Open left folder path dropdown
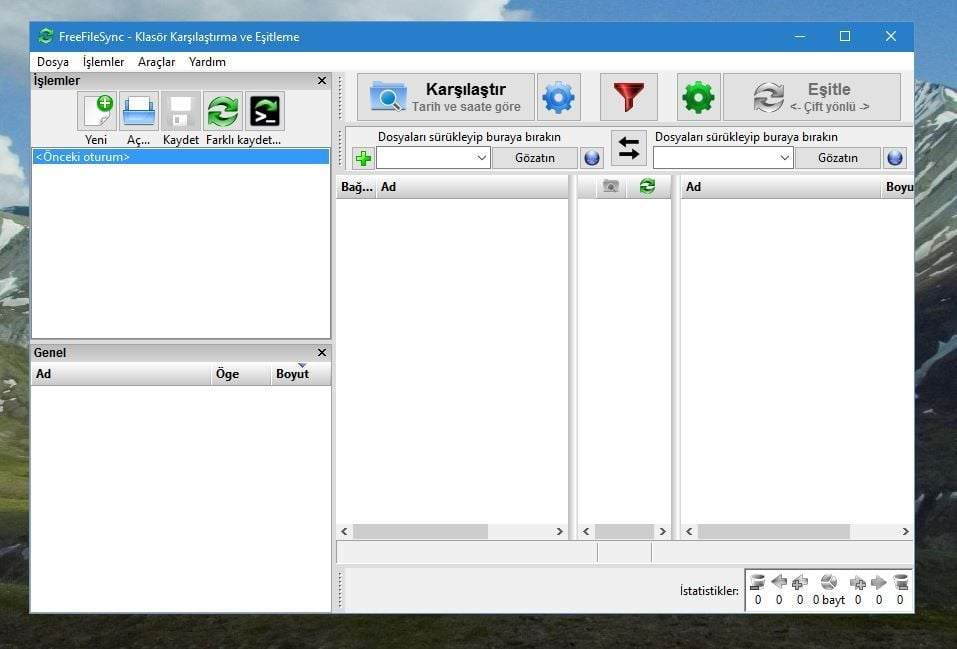Viewport: 957px width, 649px height. click(481, 158)
